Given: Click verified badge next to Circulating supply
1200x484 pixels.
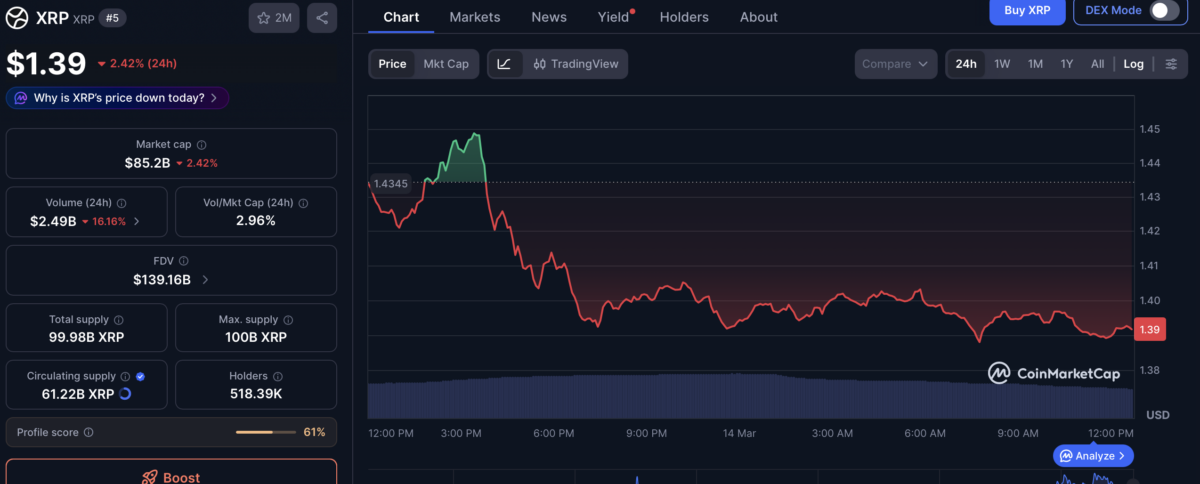Looking at the screenshot, I should (x=140, y=377).
